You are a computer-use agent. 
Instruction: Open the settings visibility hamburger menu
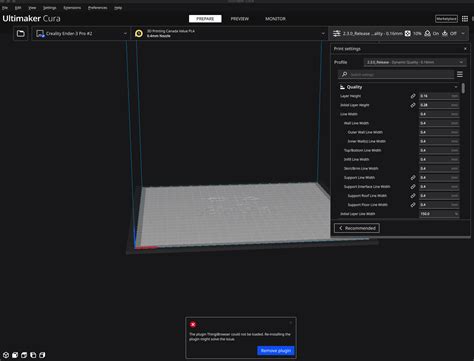(x=460, y=74)
